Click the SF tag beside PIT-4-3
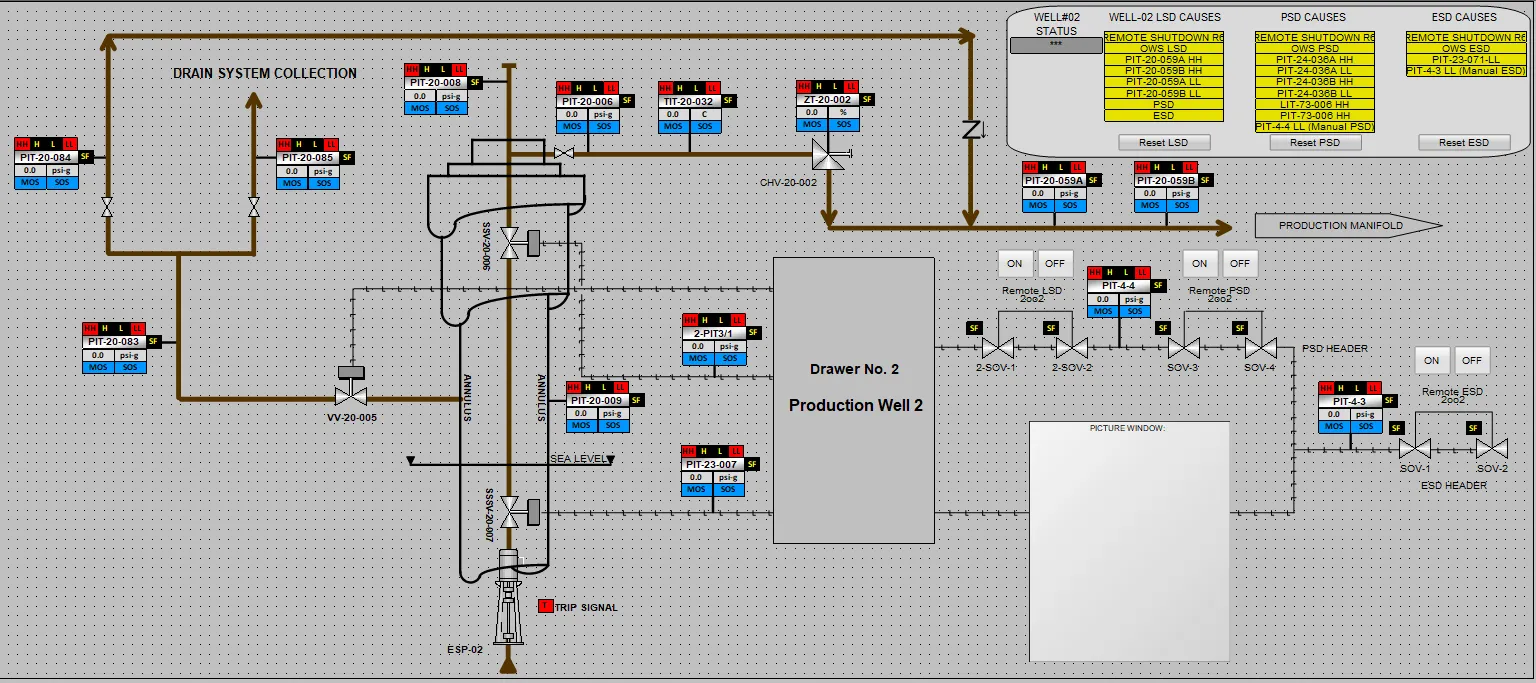Screen dimensions: 1536x683 click(1389, 403)
